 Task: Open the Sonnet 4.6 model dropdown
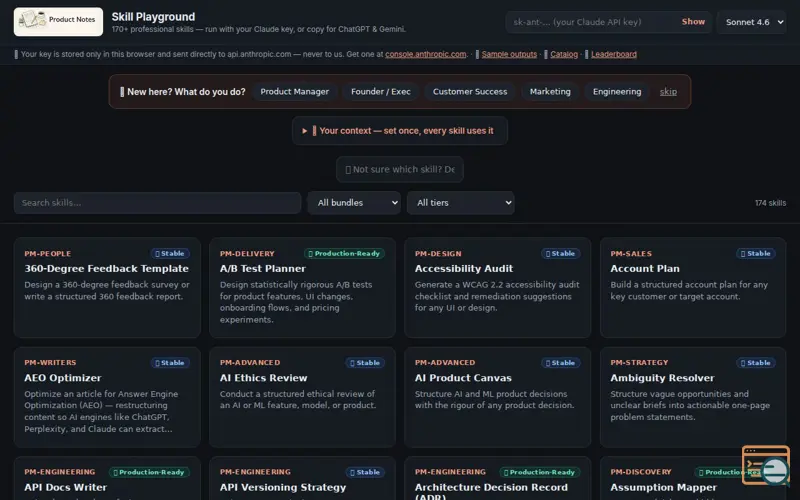[x=752, y=22]
